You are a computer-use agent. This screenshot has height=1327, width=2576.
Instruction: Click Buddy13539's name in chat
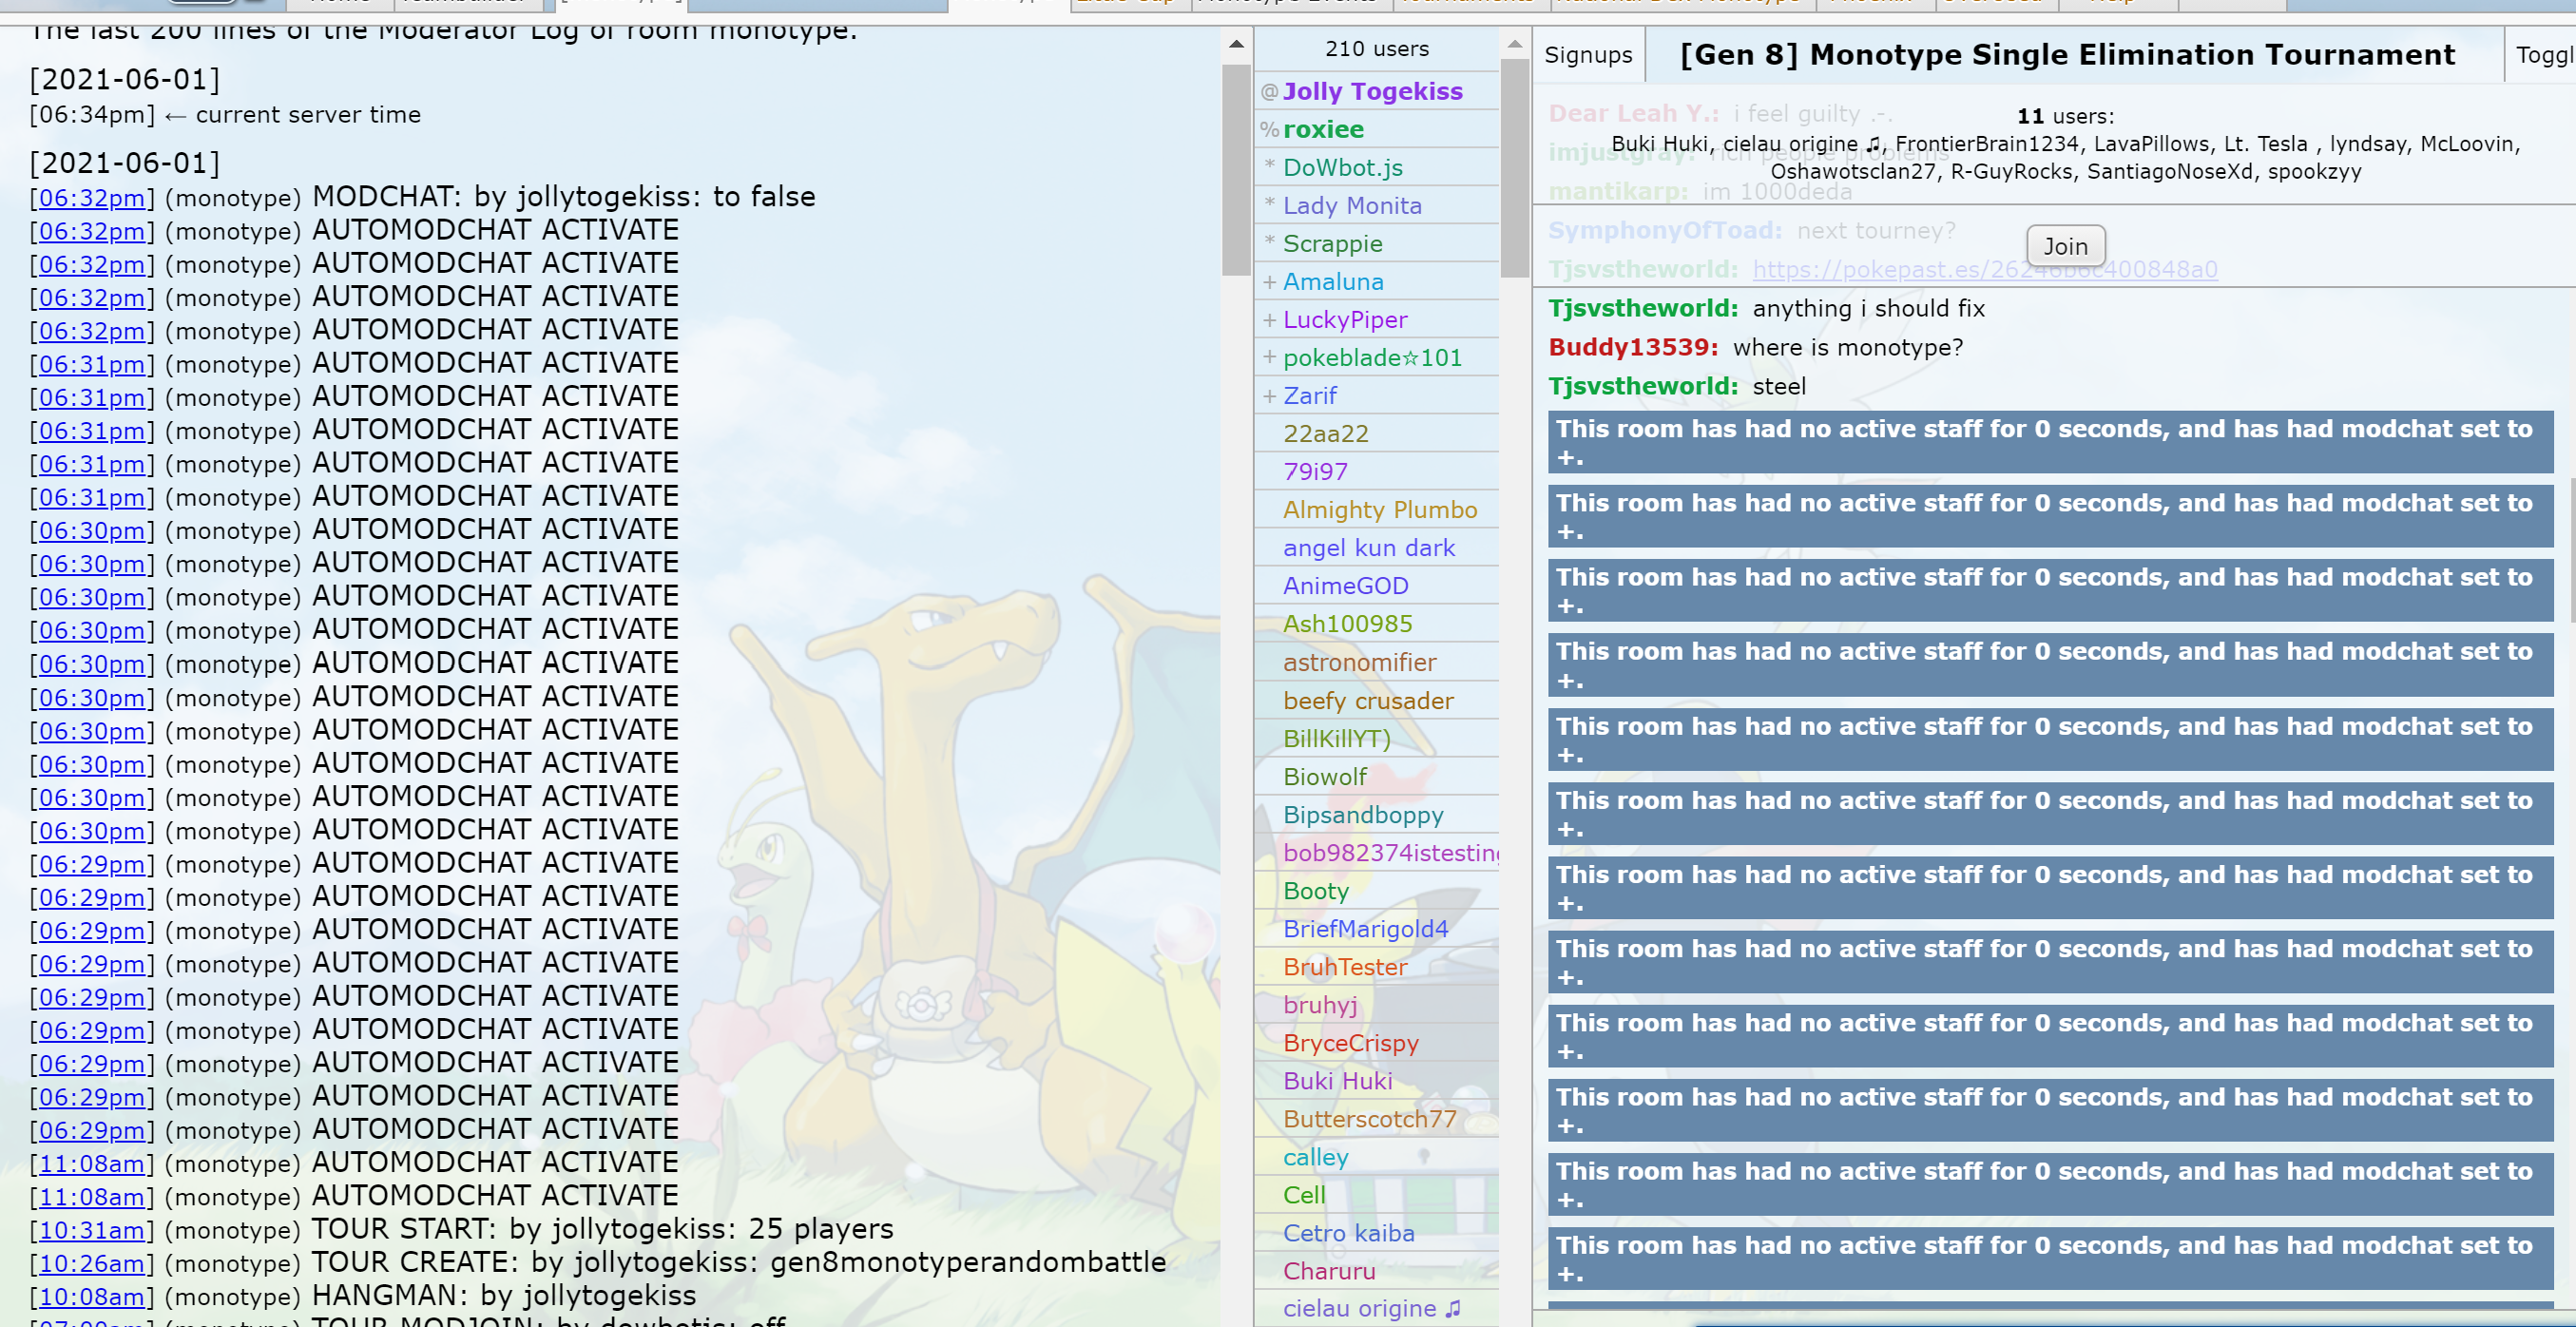point(1631,347)
